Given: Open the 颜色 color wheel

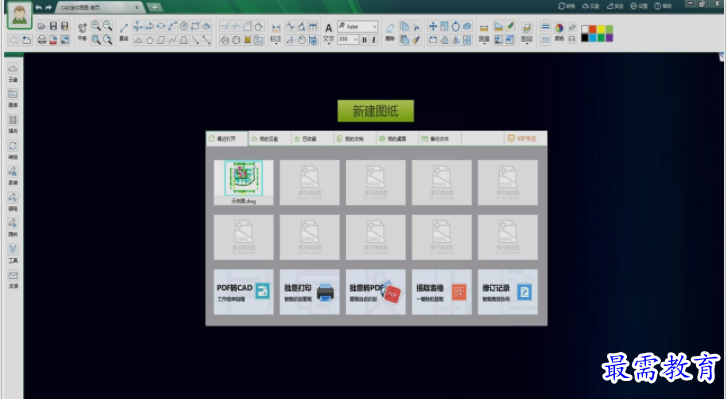Looking at the screenshot, I should click(x=559, y=31).
